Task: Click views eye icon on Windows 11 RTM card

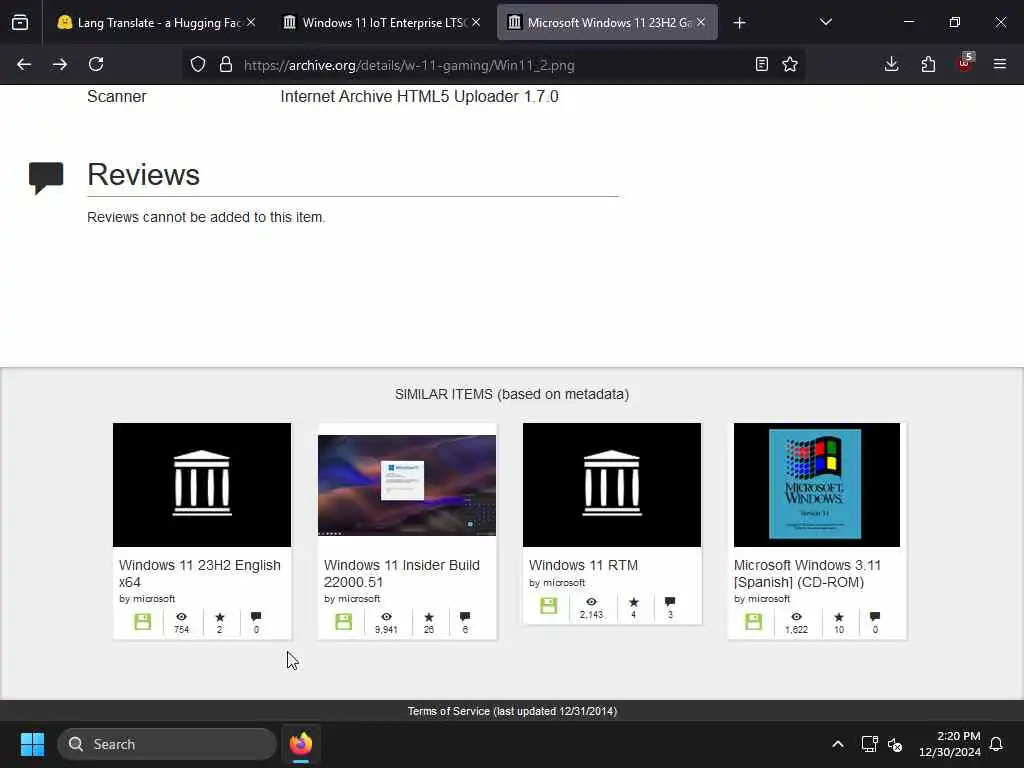Action: pos(591,601)
